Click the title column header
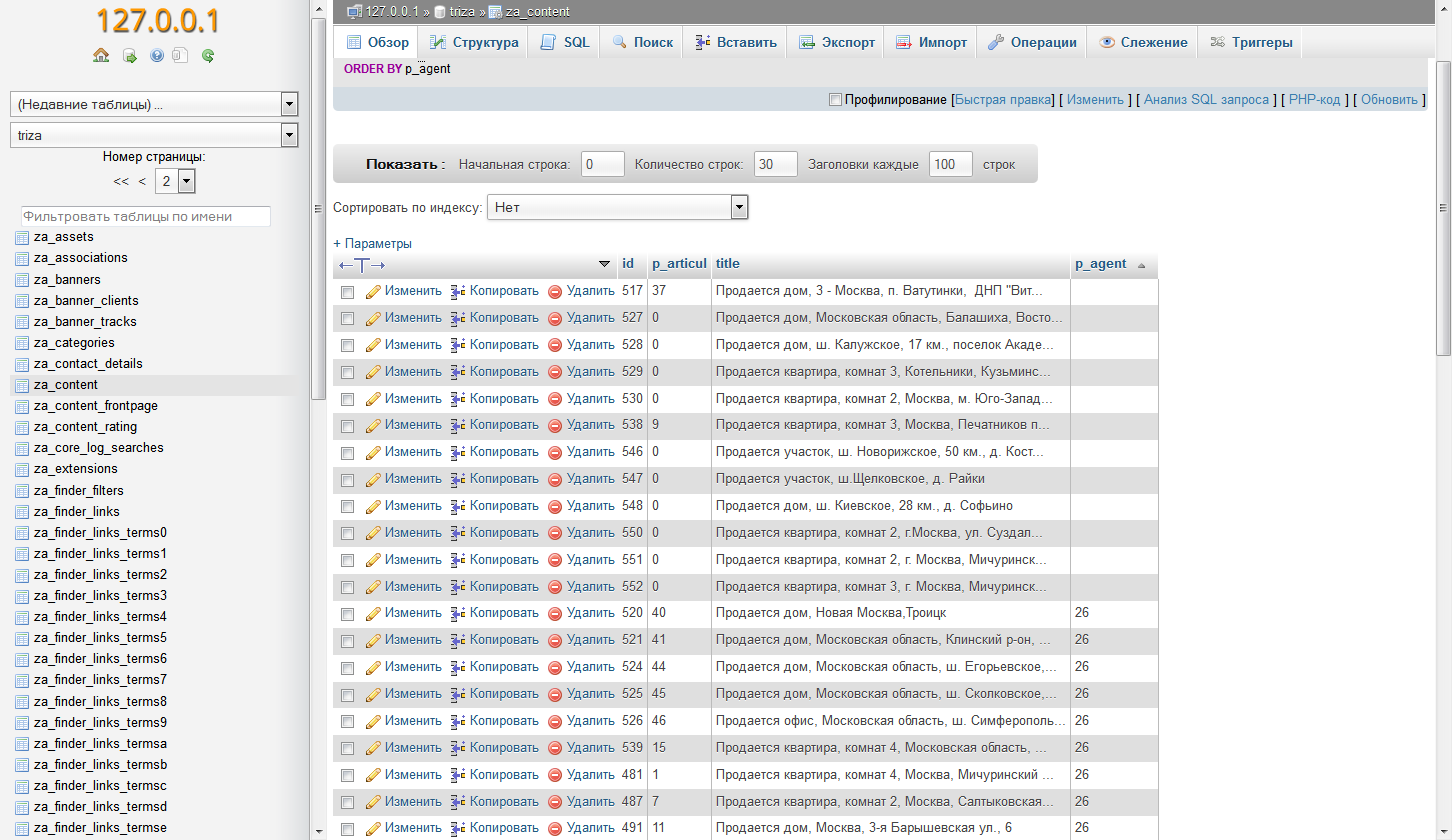 pos(728,264)
